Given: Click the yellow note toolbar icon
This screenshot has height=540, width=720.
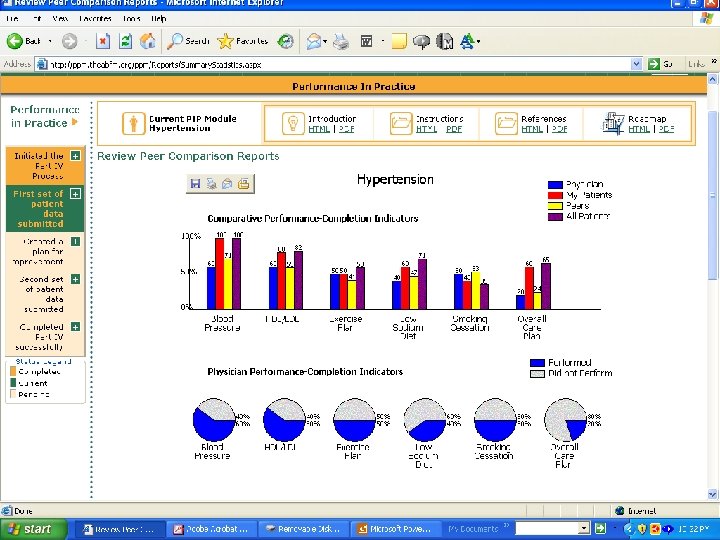Looking at the screenshot, I should [399, 41].
